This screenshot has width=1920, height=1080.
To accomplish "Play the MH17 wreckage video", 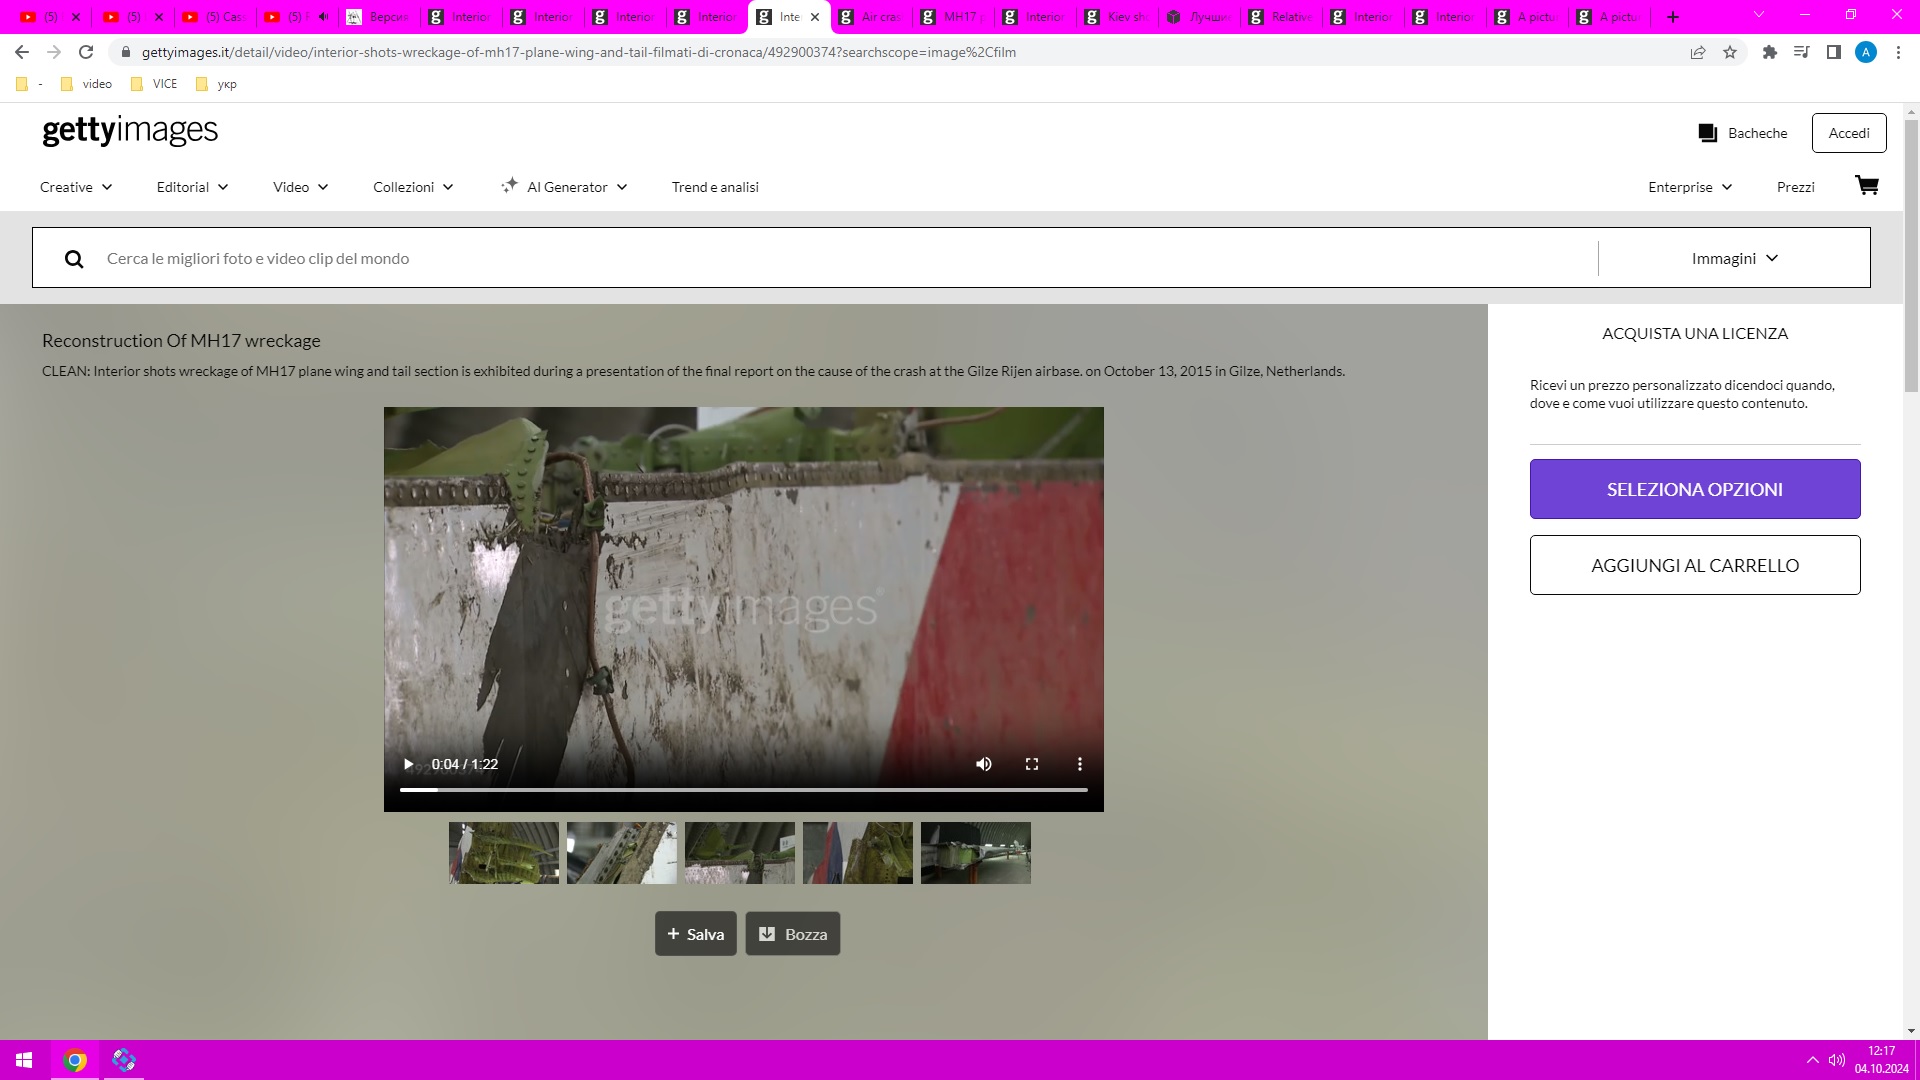I will 408,764.
